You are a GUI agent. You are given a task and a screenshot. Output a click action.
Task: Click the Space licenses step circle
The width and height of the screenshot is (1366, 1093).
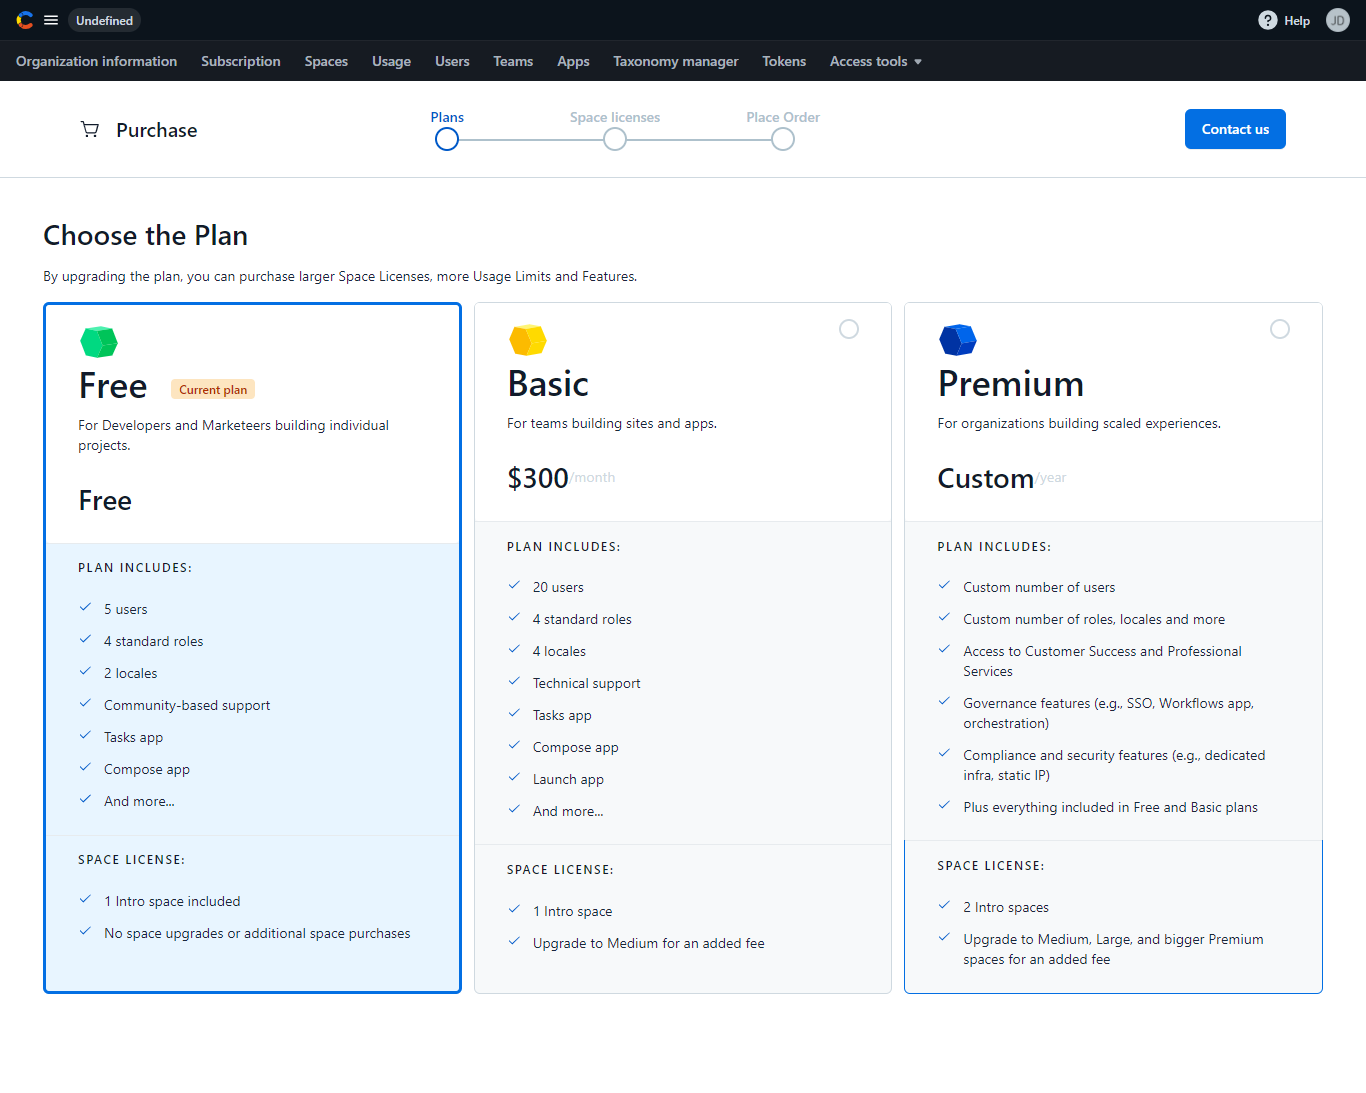click(615, 139)
